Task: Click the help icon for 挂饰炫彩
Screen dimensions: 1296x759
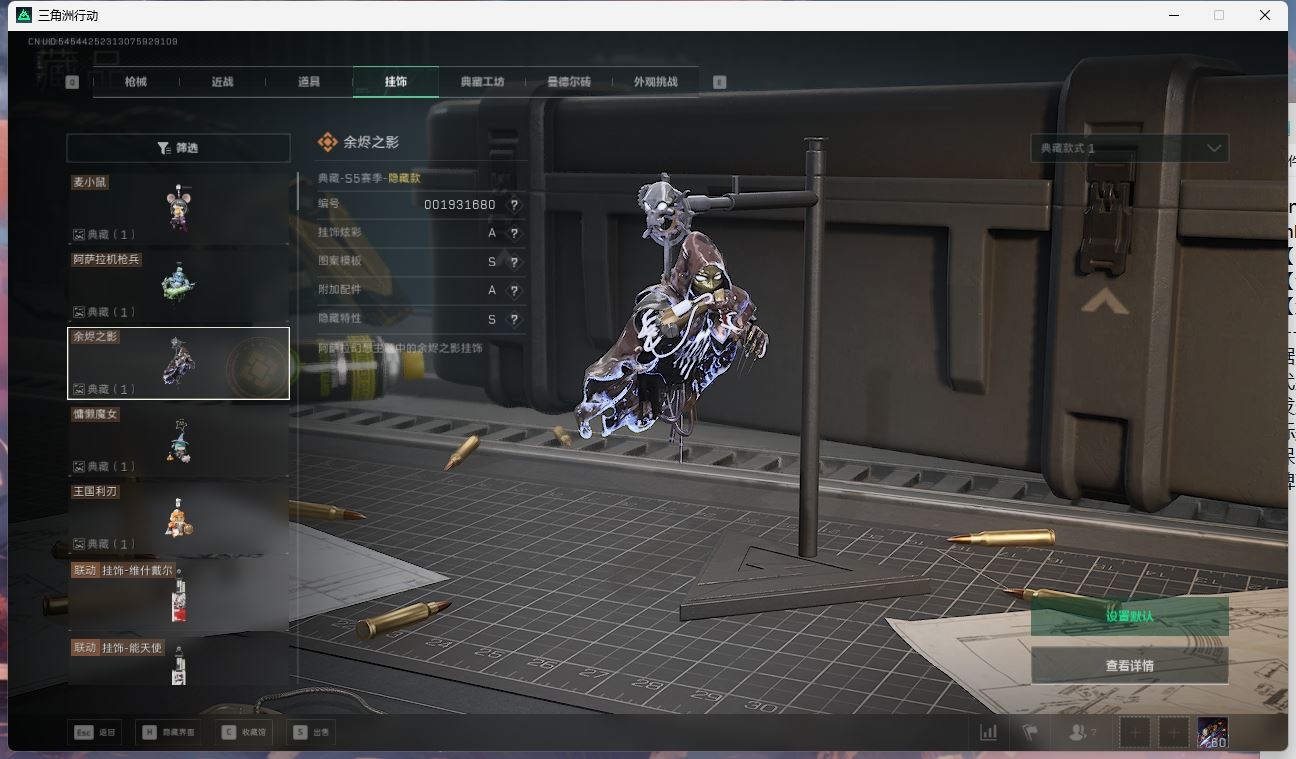Action: point(514,233)
